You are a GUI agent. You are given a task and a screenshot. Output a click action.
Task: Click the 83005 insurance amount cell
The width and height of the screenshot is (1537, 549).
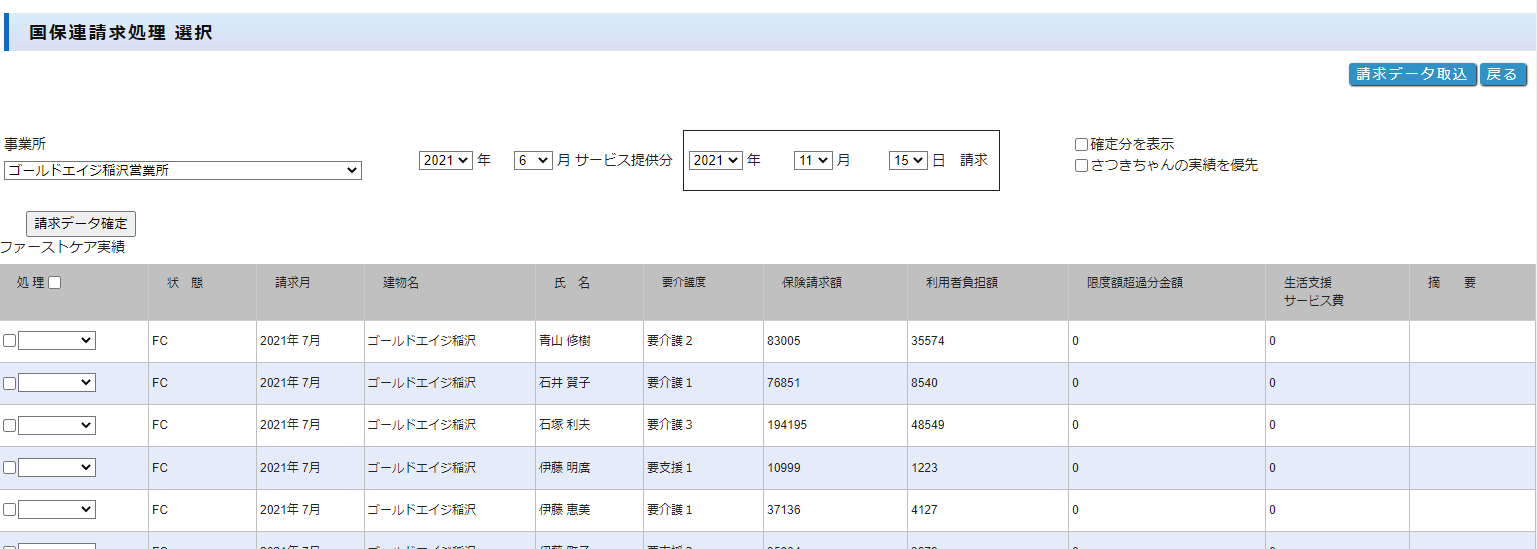(x=784, y=341)
